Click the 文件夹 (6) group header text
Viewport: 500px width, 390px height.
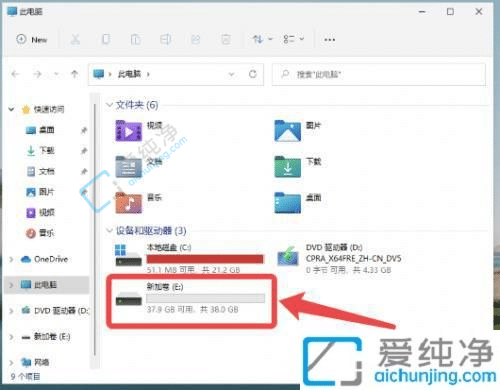point(137,105)
